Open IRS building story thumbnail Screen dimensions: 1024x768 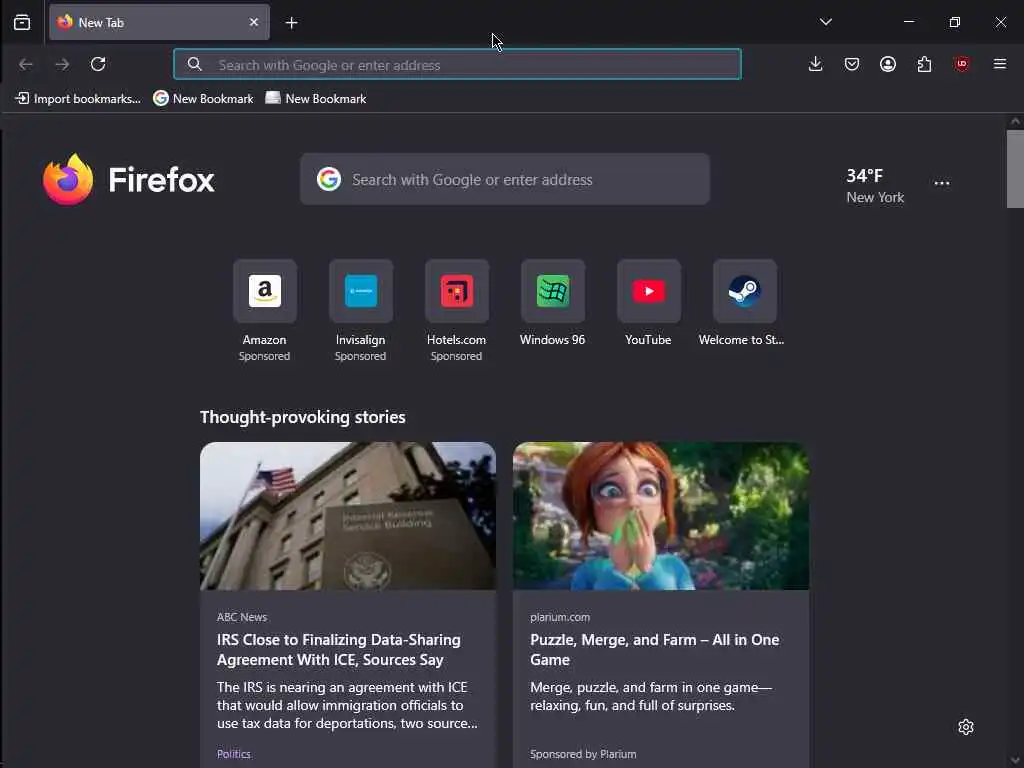tap(347, 516)
